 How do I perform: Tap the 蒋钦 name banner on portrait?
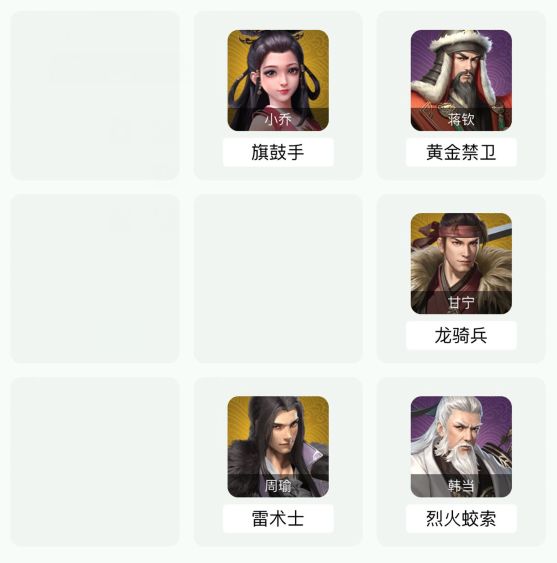pos(461,119)
